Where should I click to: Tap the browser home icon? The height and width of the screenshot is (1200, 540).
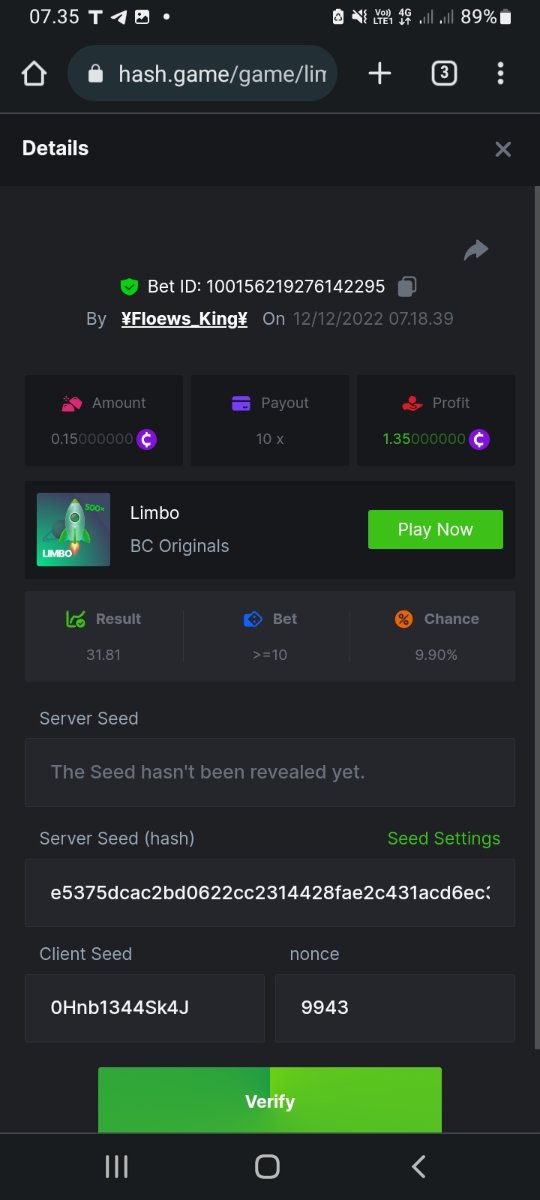[34, 74]
